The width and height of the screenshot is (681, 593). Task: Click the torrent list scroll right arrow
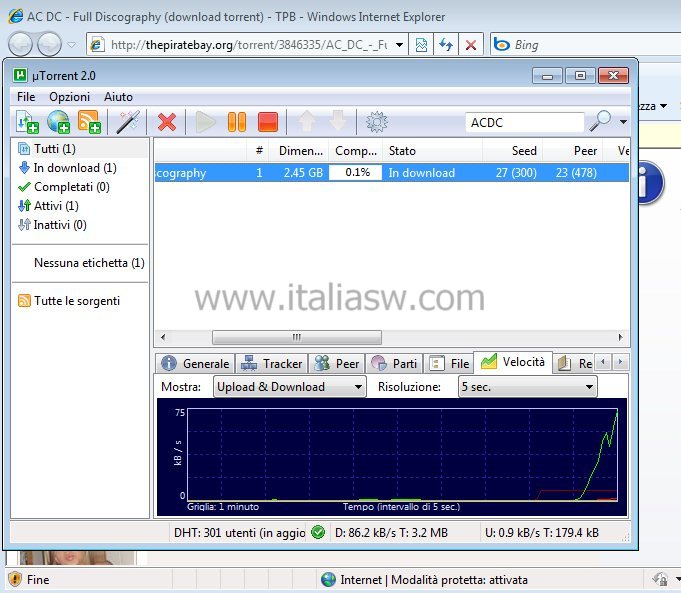(x=620, y=337)
